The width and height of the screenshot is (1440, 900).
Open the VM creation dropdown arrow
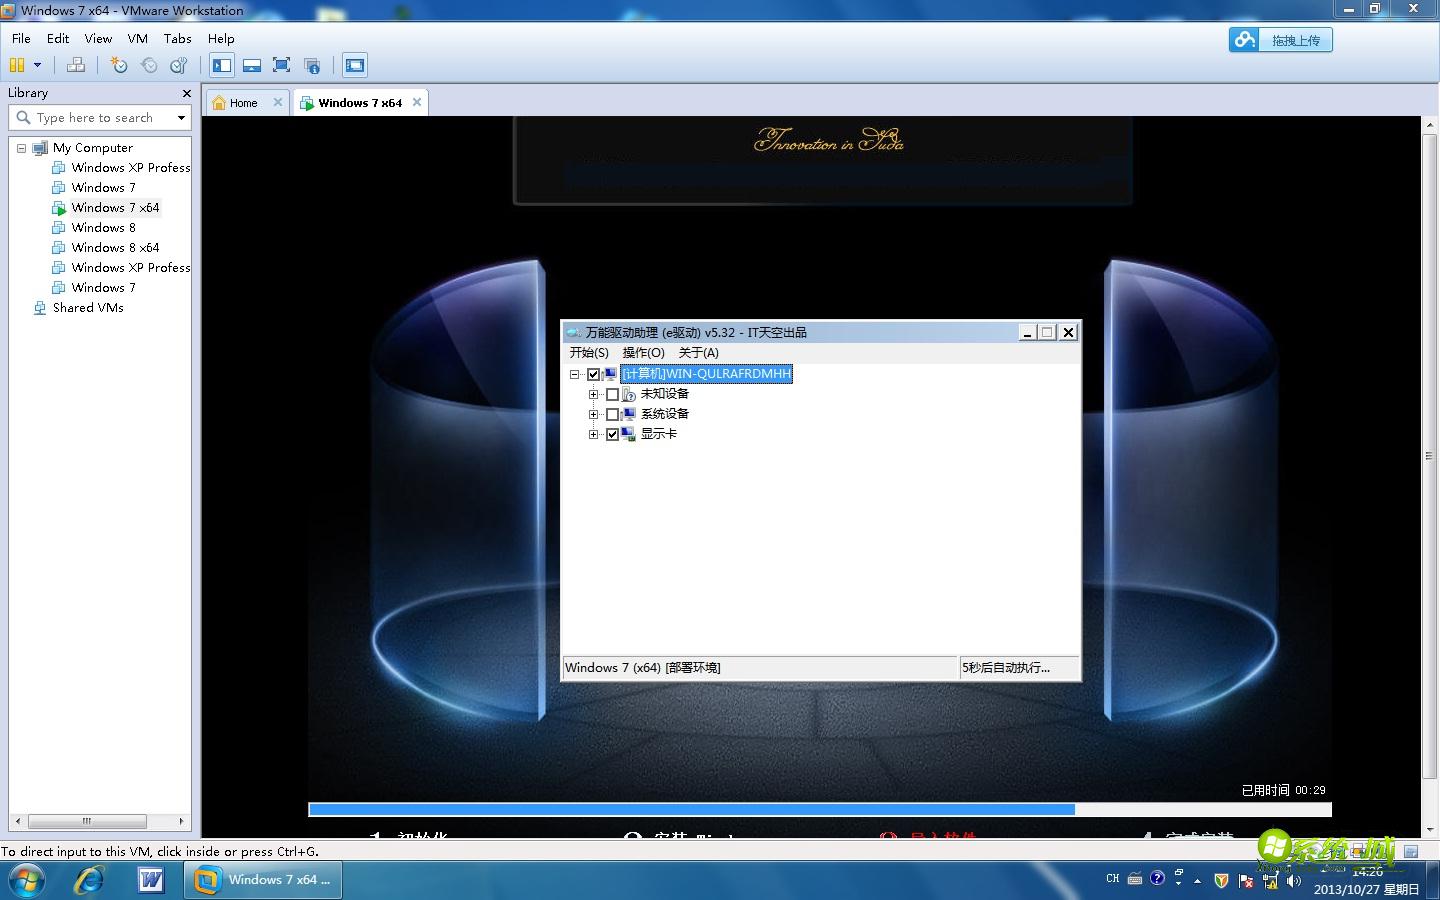click(x=37, y=65)
